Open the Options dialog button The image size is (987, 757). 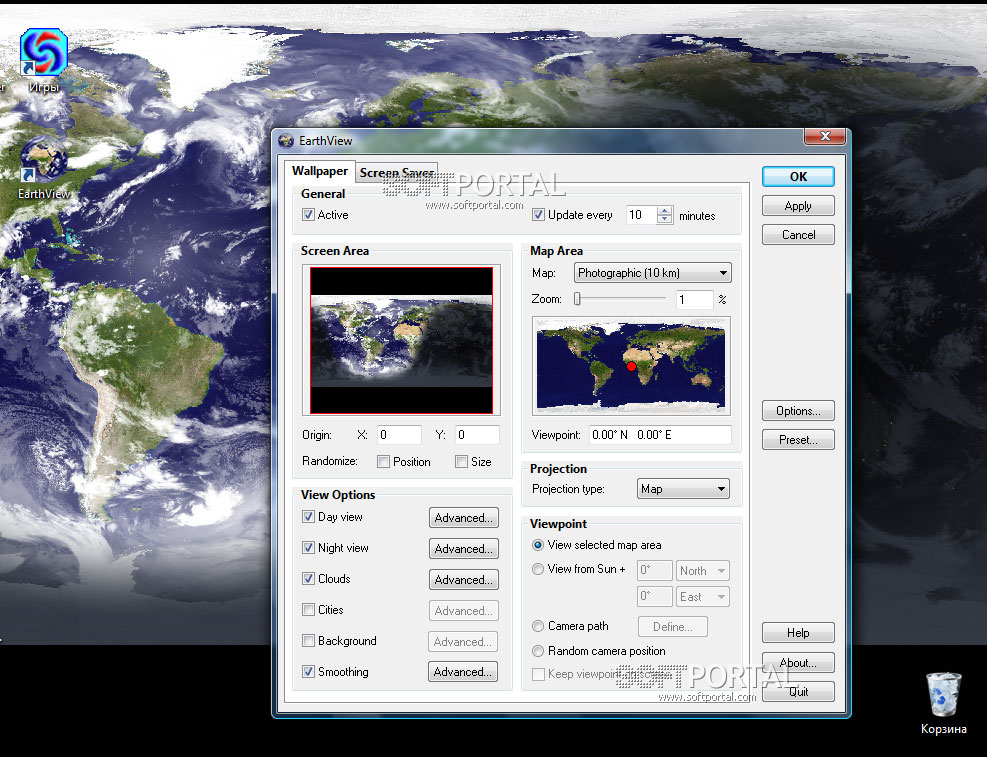(x=798, y=411)
